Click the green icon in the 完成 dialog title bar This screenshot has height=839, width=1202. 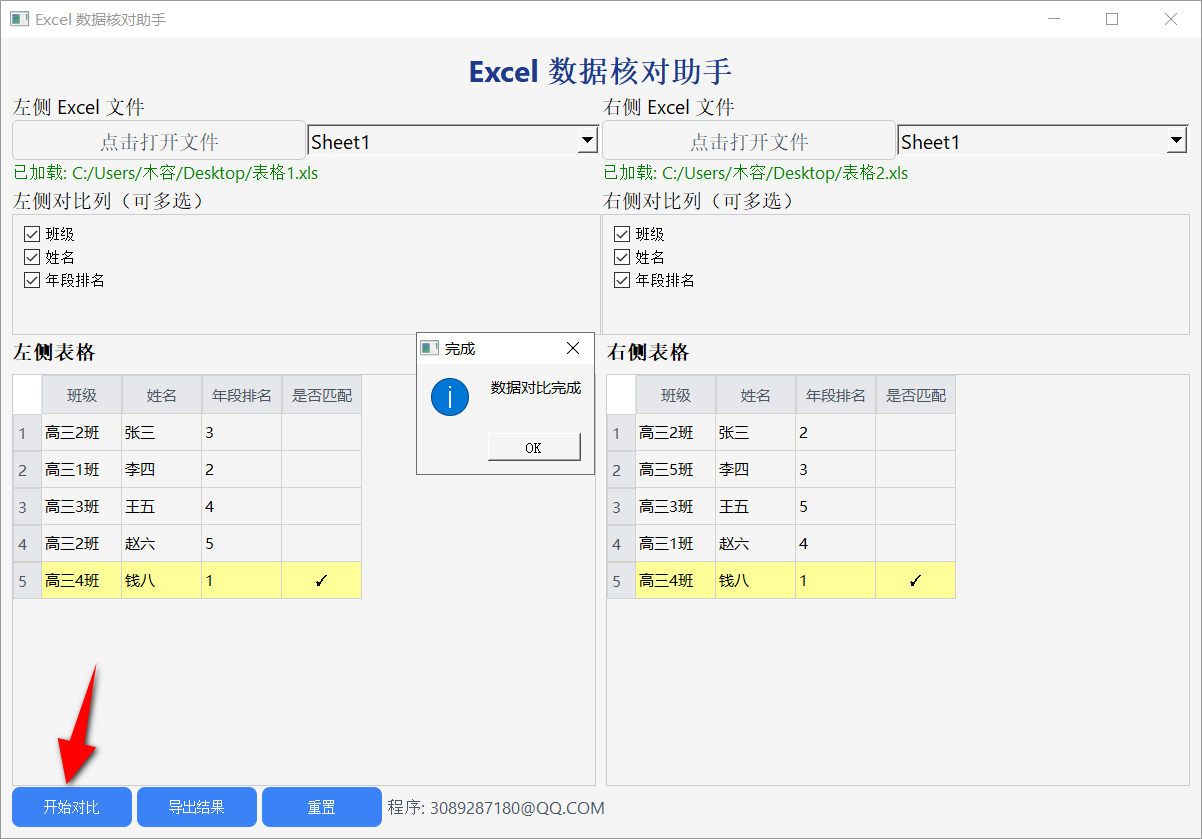pos(428,348)
